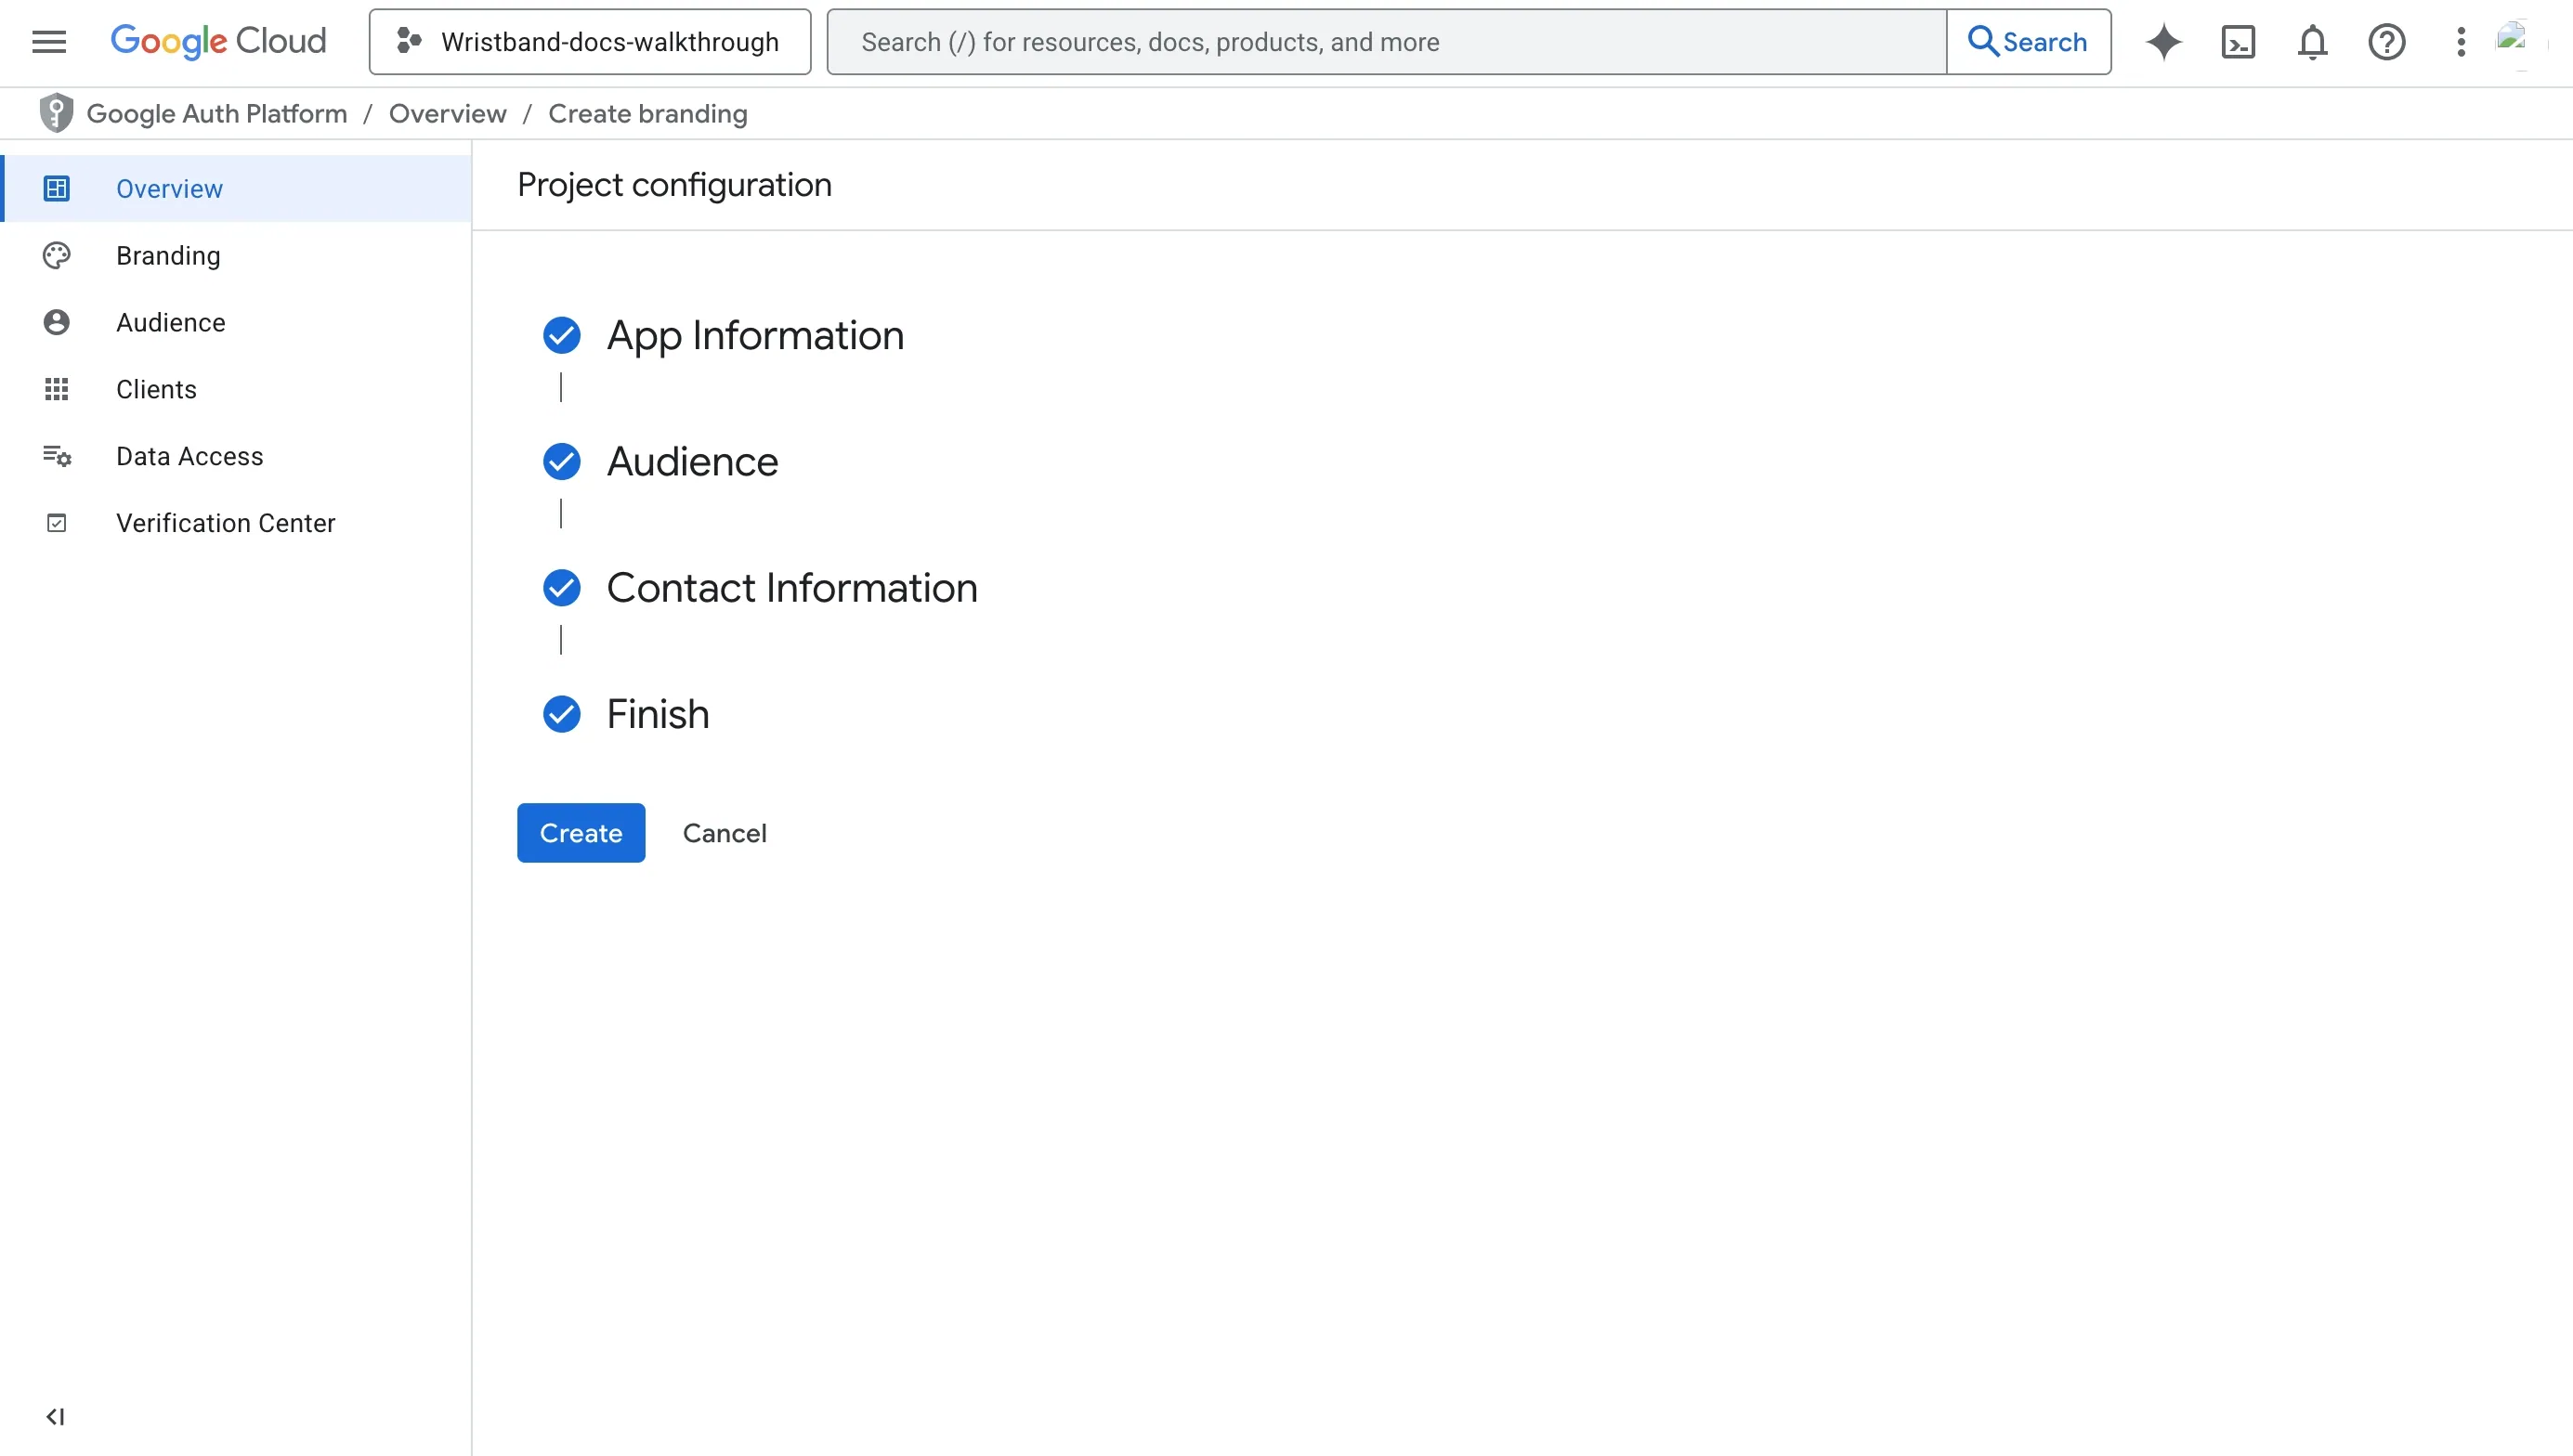Click the App Information checkmark icon

tap(562, 335)
